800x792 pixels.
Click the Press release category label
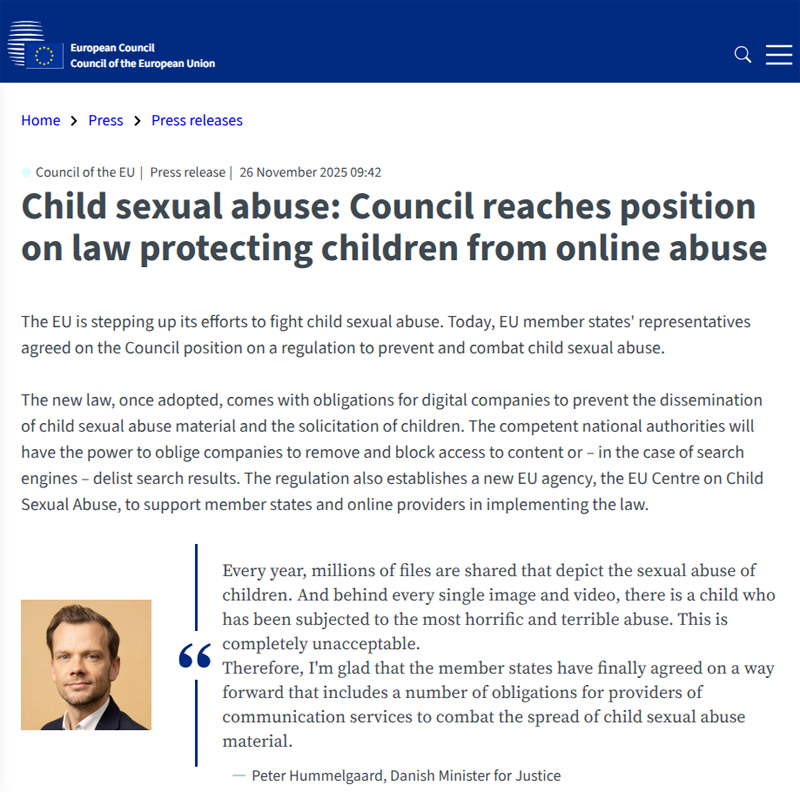[x=187, y=172]
